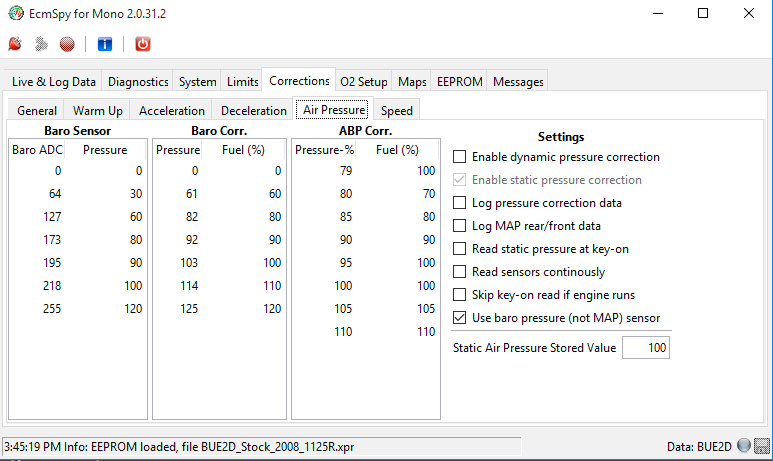This screenshot has width=773, height=461.
Task: Switch to the Maps tab
Action: coord(412,82)
